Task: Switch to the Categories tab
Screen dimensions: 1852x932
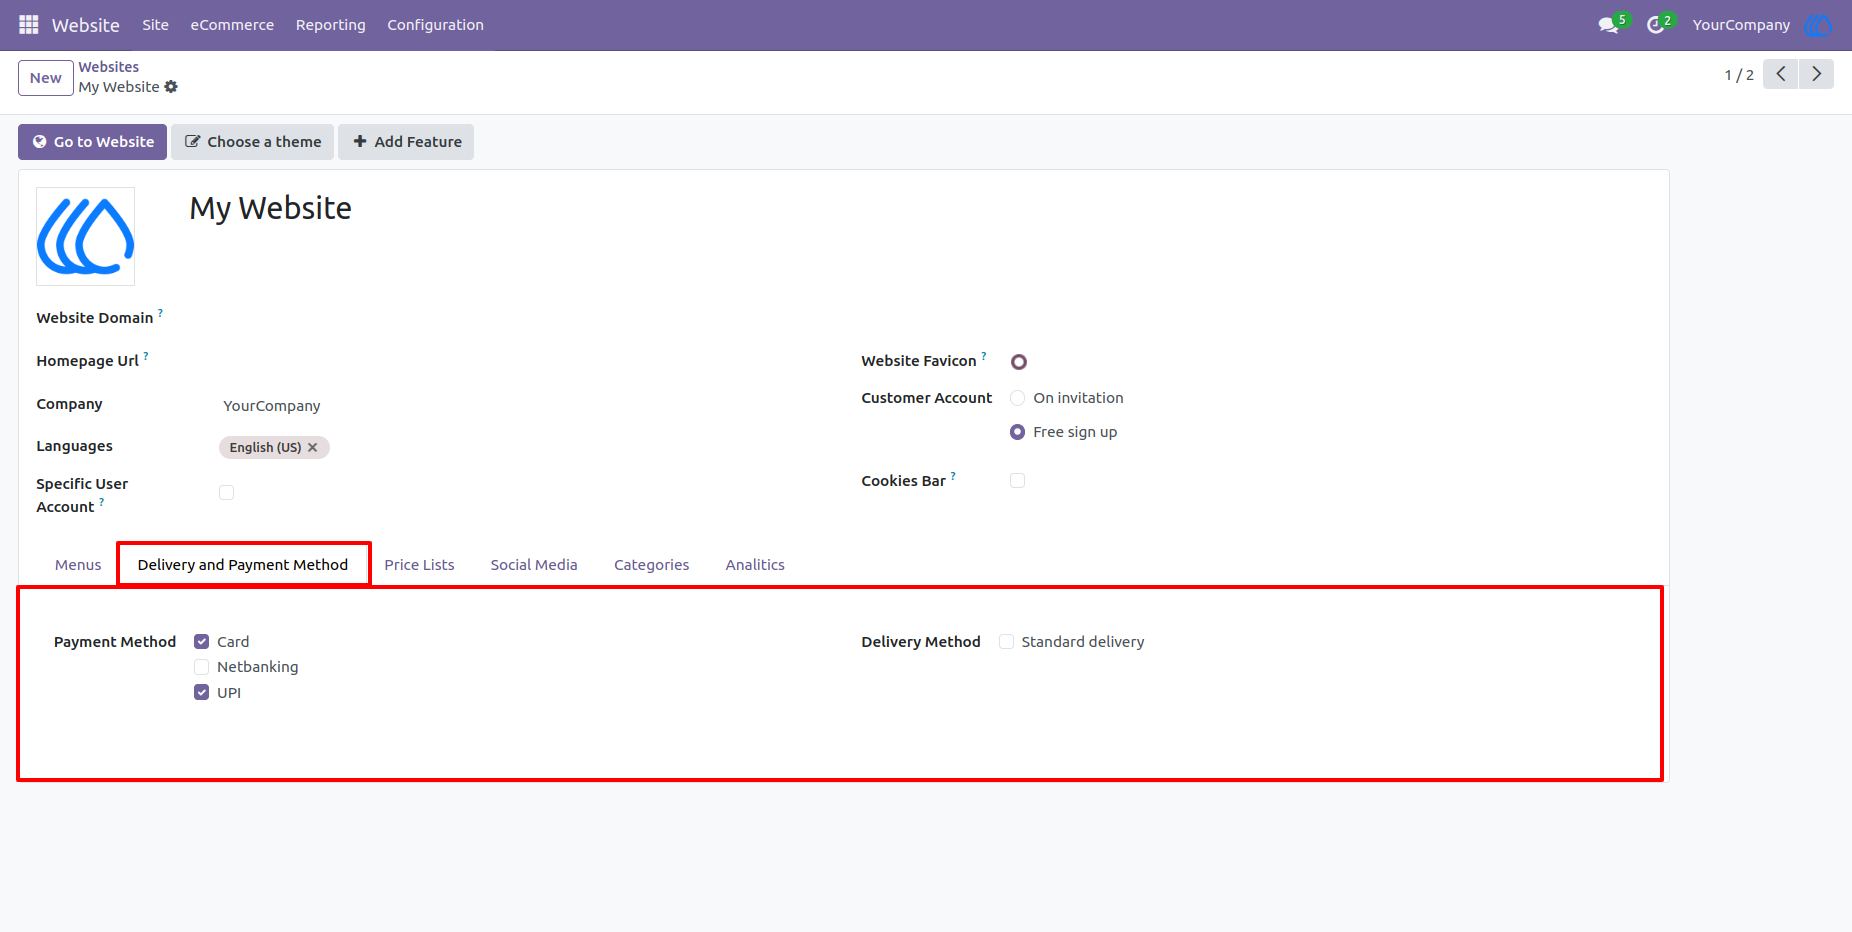Action: click(652, 565)
